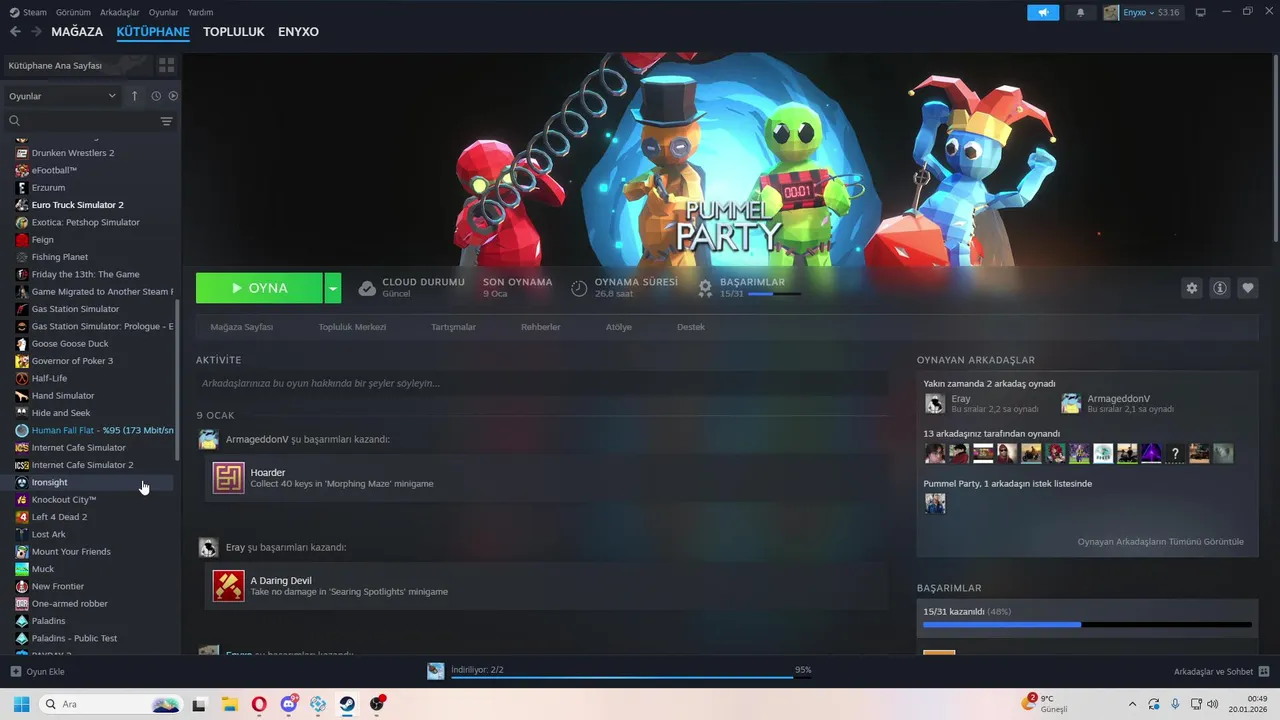
Task: Open advanced filter options icon
Action: coord(166,121)
